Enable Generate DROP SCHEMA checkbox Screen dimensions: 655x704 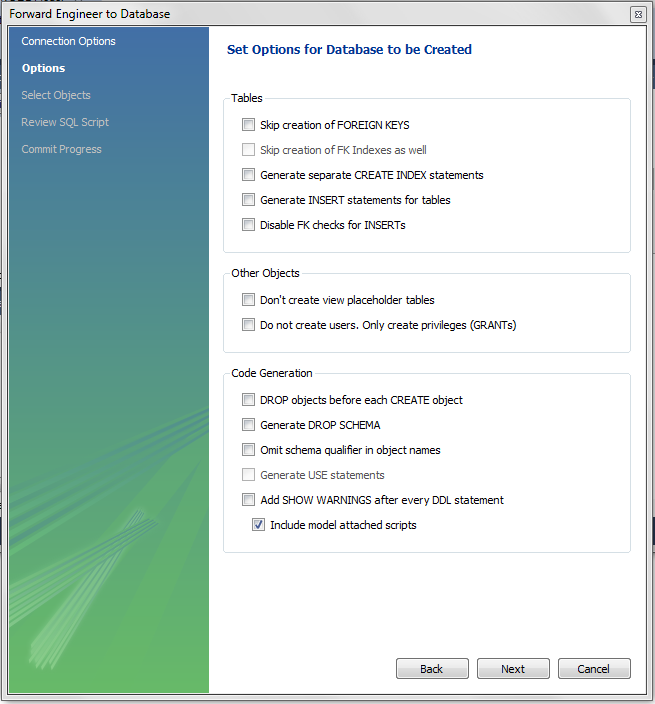click(x=249, y=425)
